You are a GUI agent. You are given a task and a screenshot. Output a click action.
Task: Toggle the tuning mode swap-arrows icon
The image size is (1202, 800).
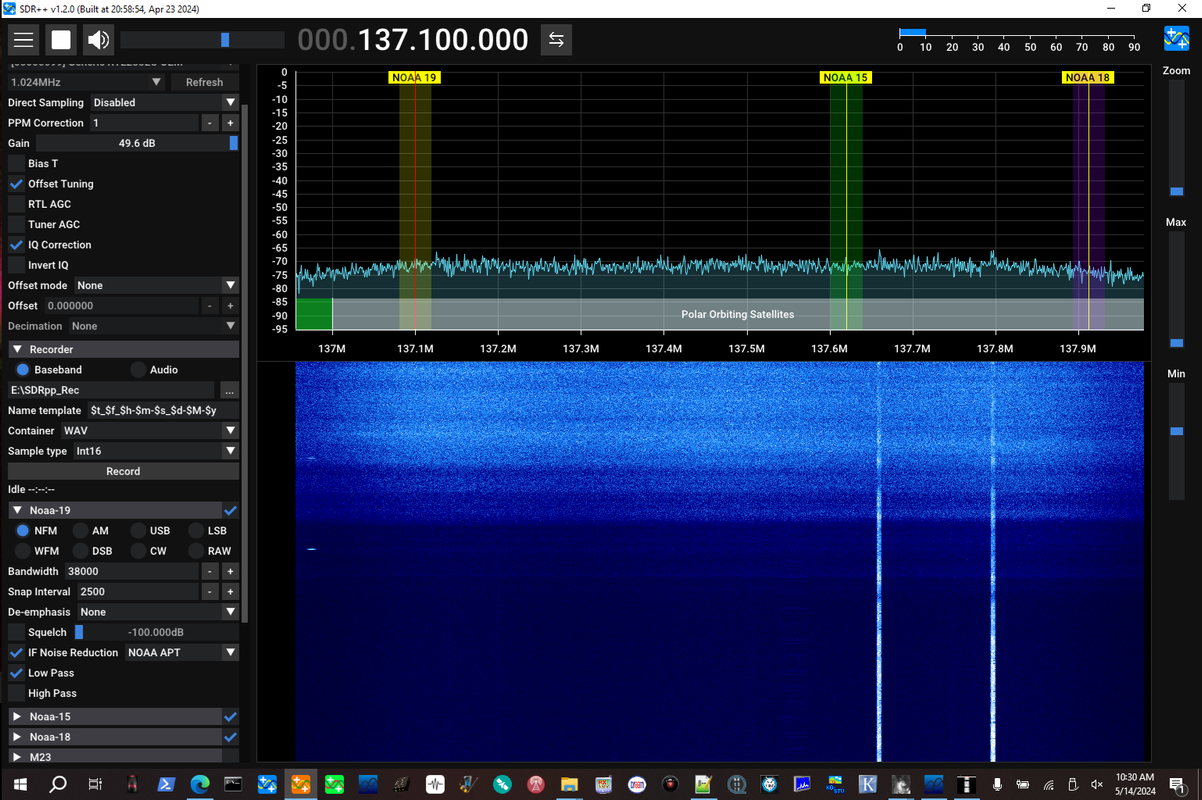tap(556, 40)
